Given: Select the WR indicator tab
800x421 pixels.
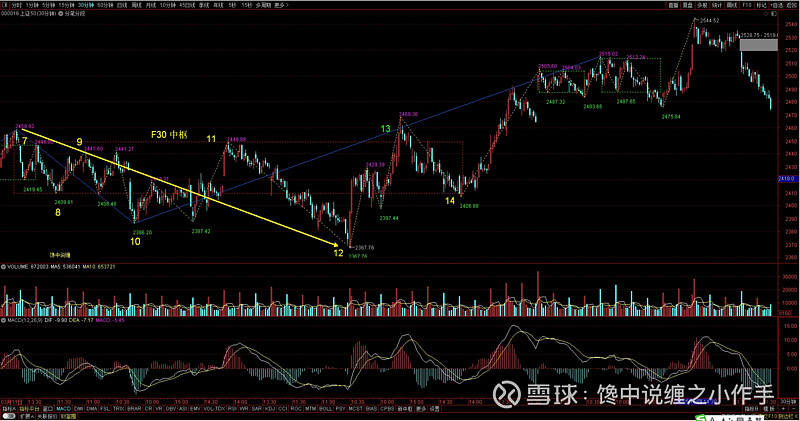Looking at the screenshot, I should coord(244,409).
